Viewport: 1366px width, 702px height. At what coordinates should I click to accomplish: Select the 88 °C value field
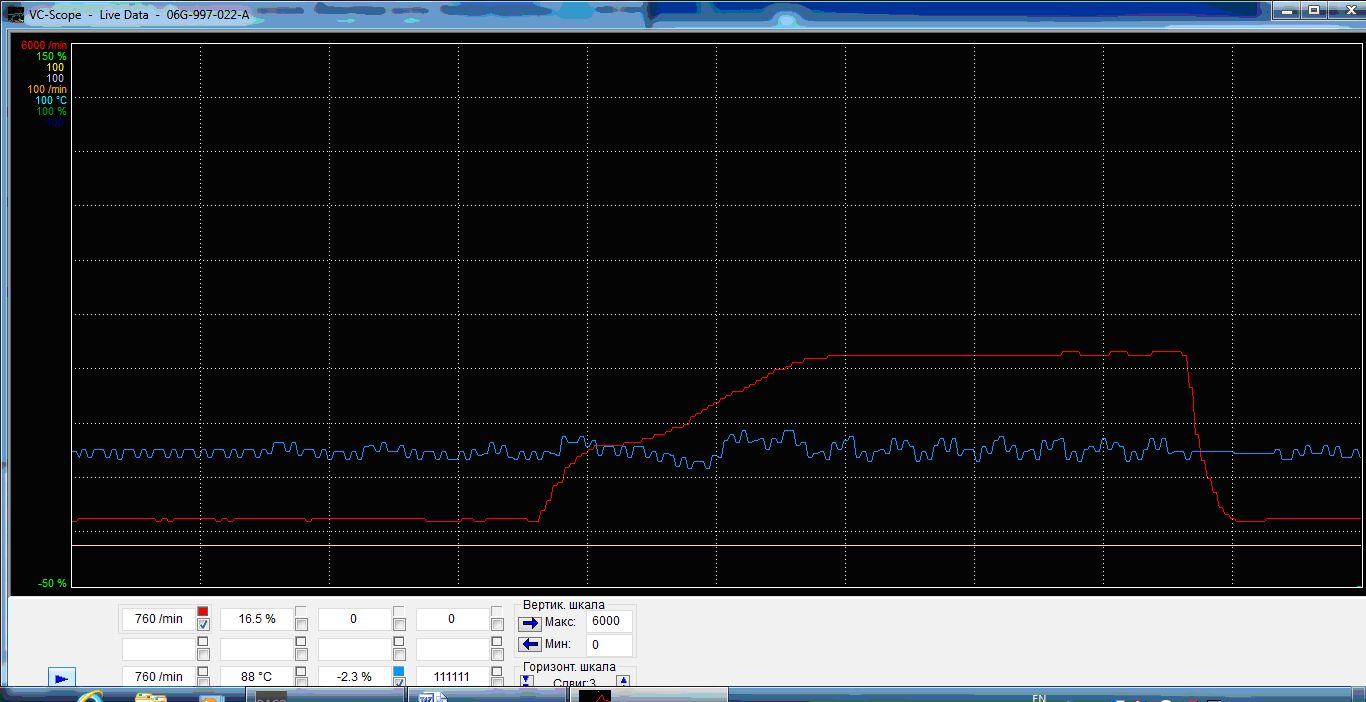pyautogui.click(x=257, y=677)
